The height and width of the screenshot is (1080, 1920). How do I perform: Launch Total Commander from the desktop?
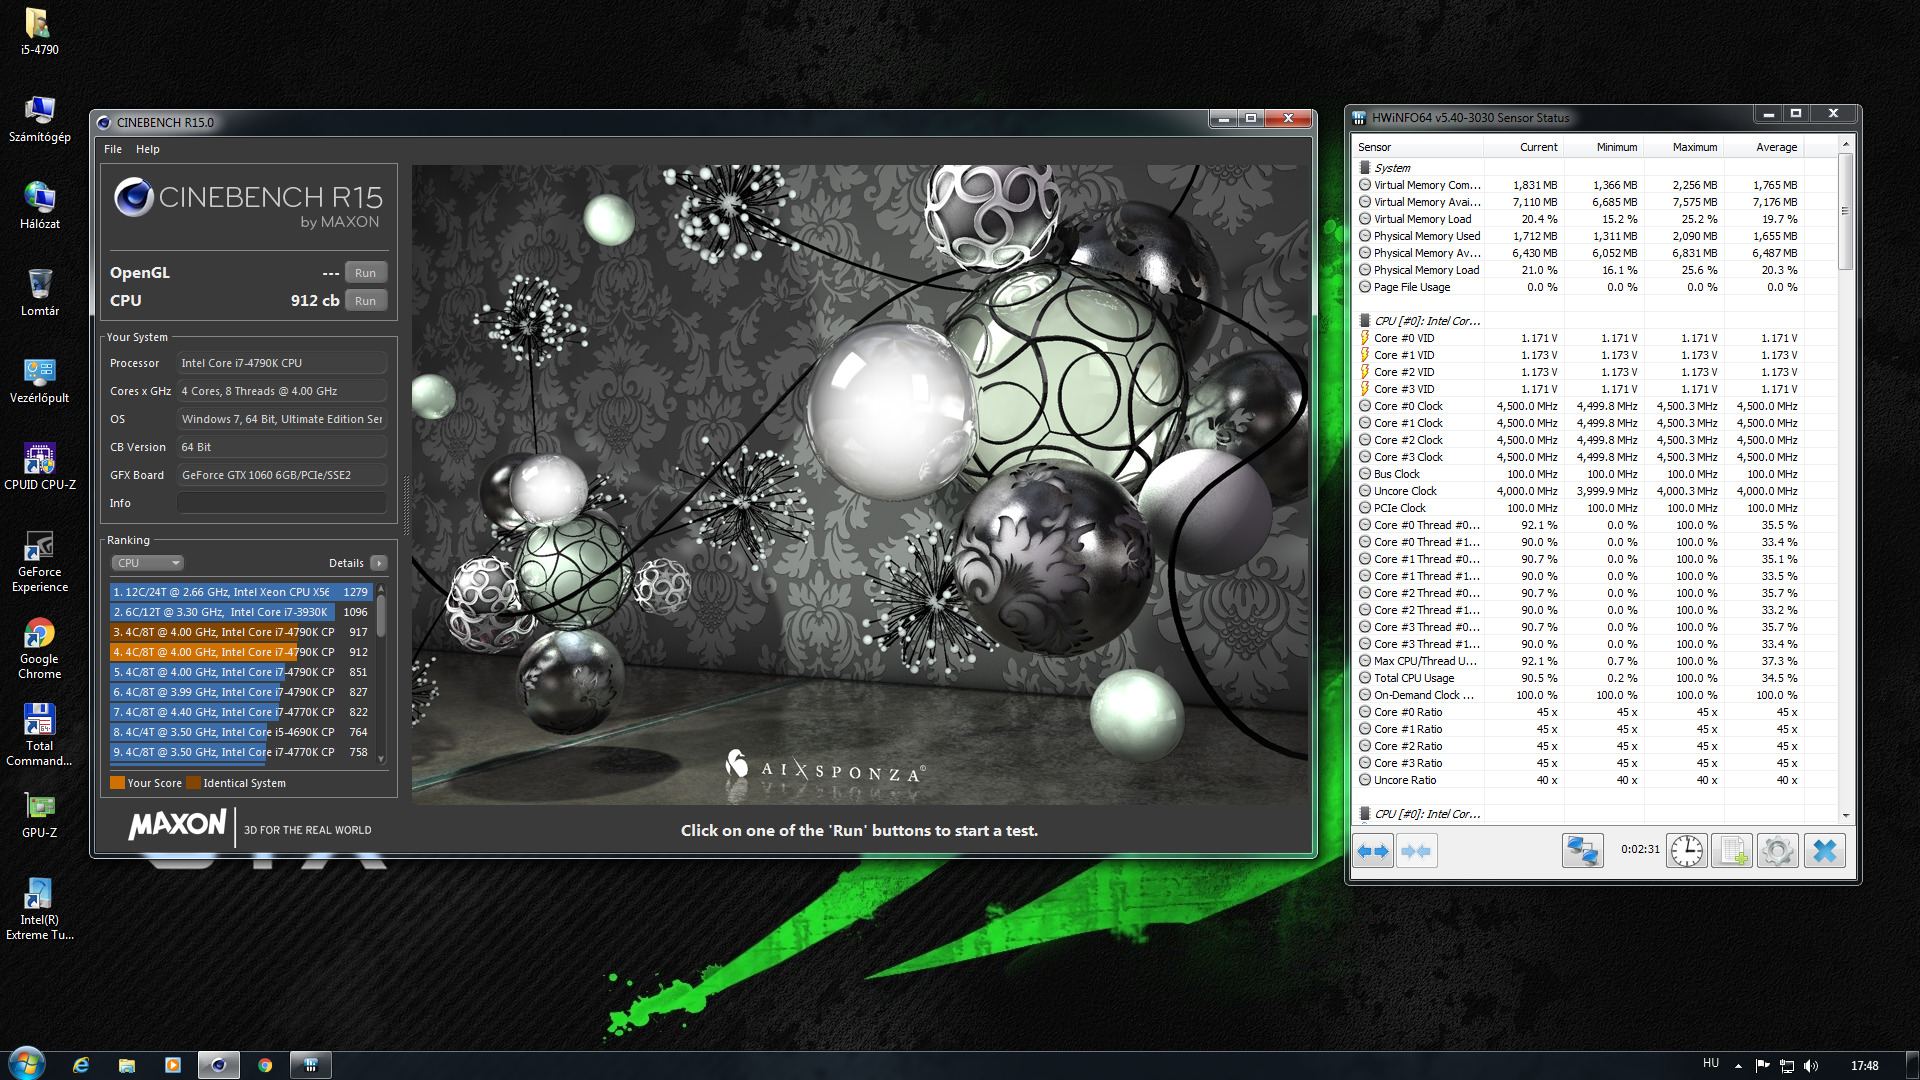click(40, 734)
